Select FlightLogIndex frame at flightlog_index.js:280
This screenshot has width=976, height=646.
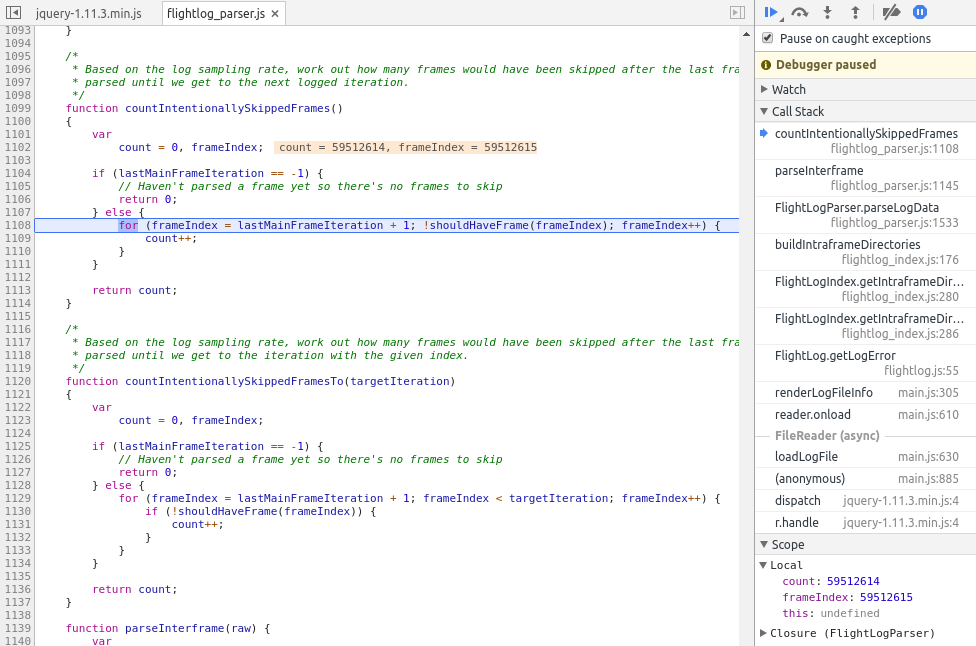[865, 289]
